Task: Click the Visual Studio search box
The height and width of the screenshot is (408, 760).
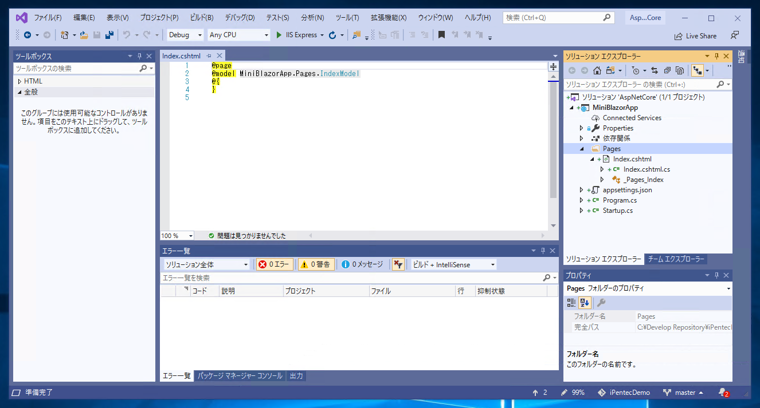Action: [558, 17]
